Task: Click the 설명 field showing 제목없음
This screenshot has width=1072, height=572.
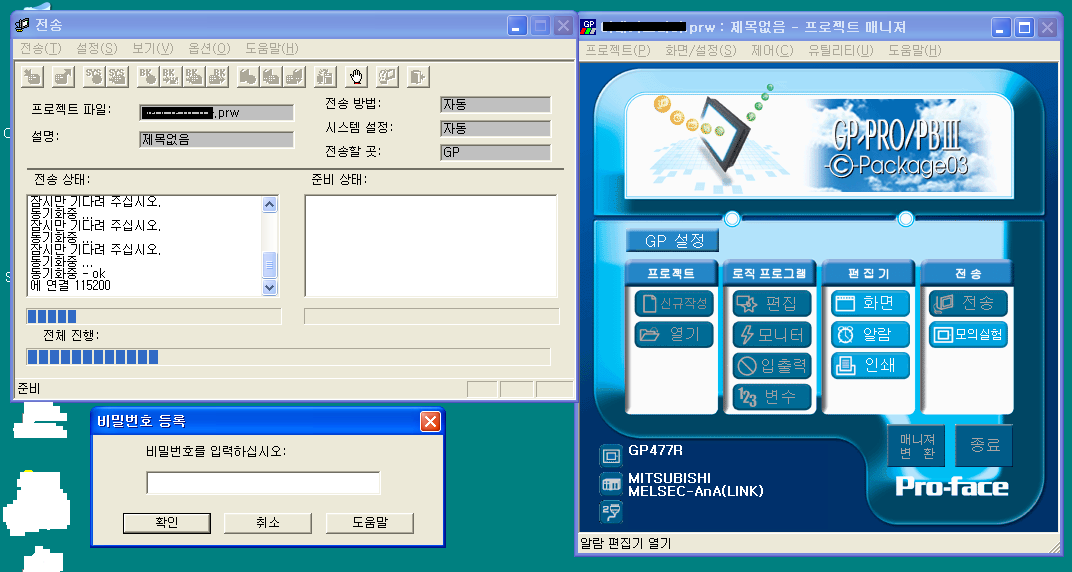Action: point(217,139)
